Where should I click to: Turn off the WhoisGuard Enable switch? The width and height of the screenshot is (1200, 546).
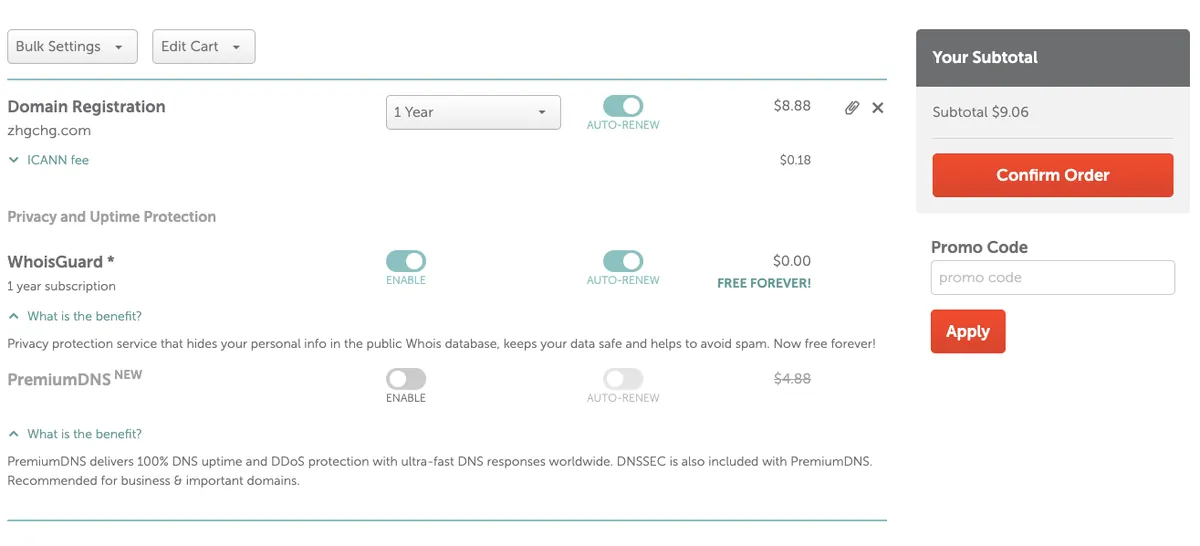(406, 261)
